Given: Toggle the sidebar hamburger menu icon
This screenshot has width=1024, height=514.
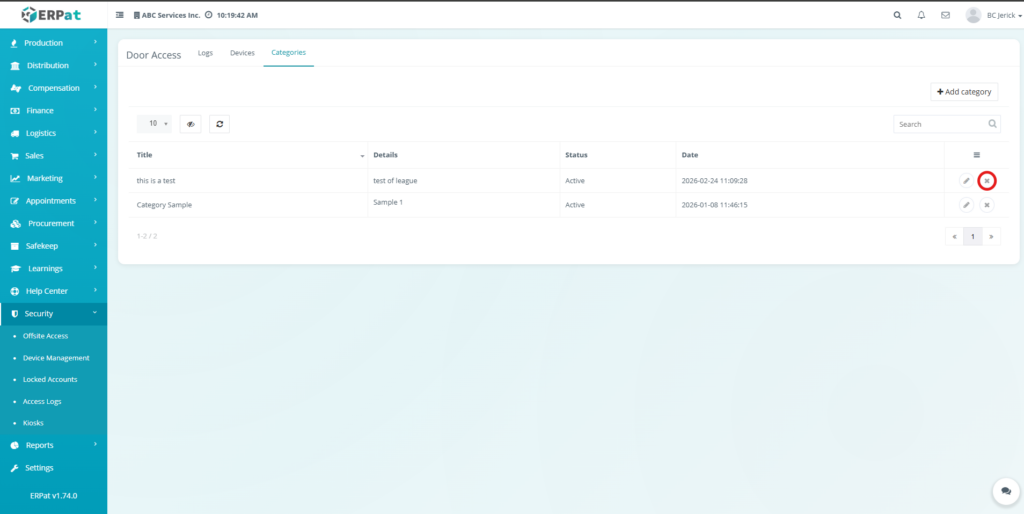Looking at the screenshot, I should click(x=121, y=16).
